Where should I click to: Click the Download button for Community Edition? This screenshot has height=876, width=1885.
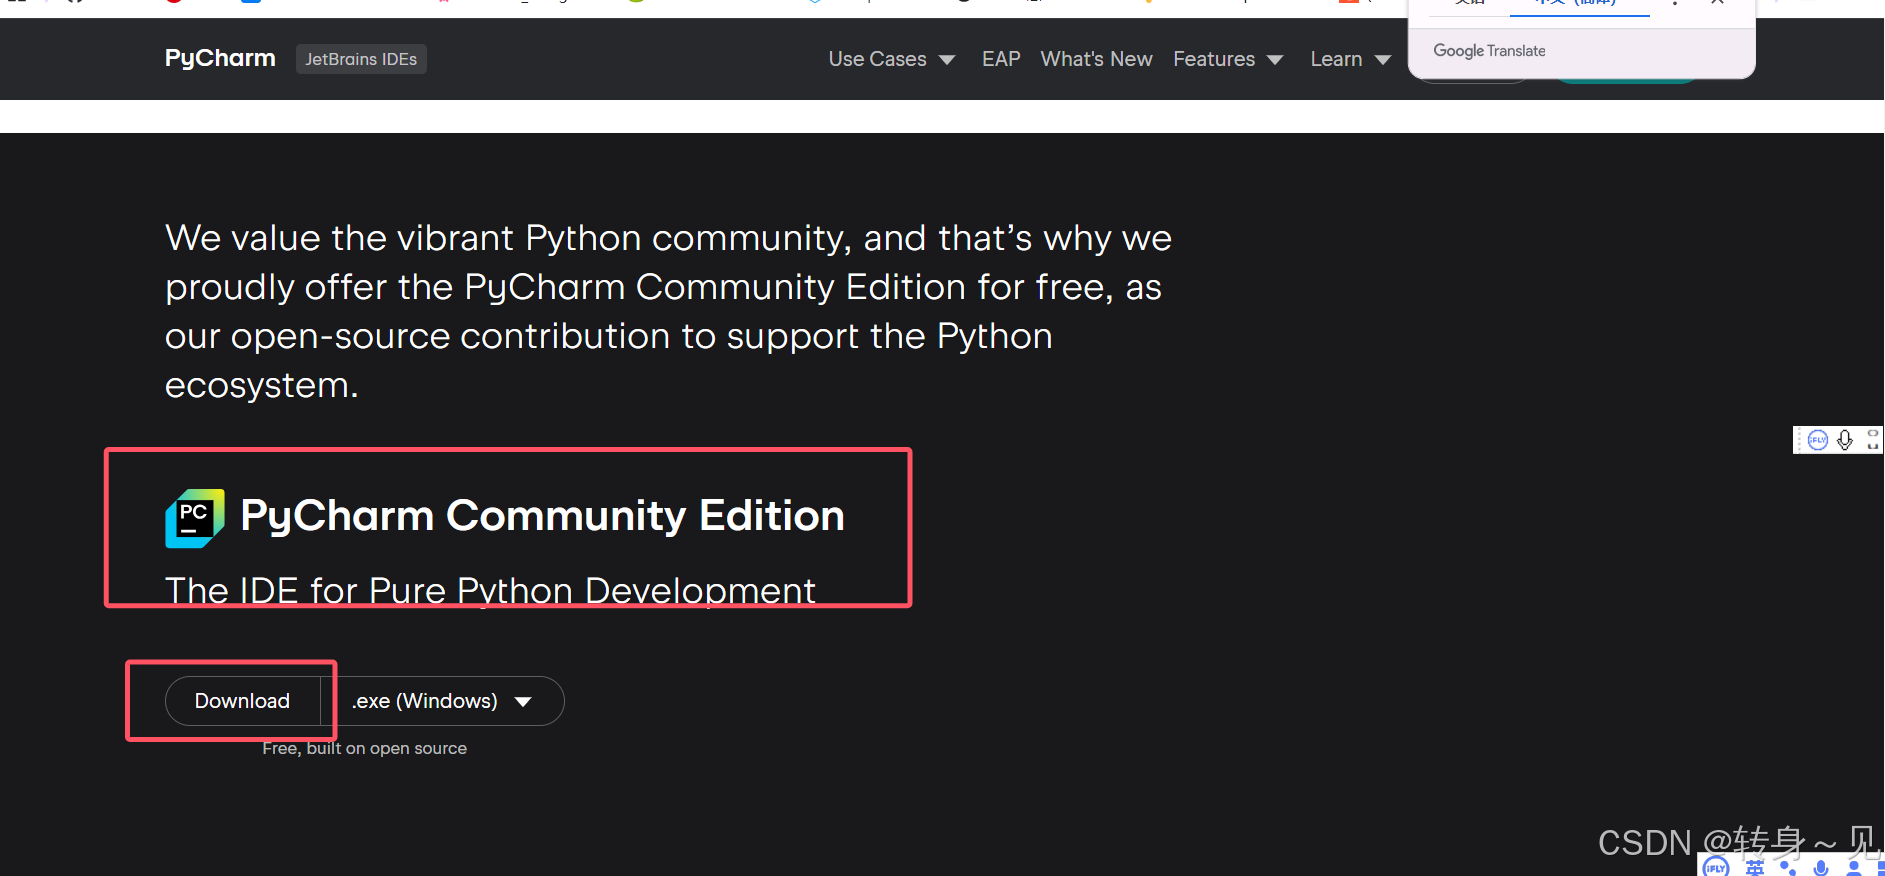(242, 701)
